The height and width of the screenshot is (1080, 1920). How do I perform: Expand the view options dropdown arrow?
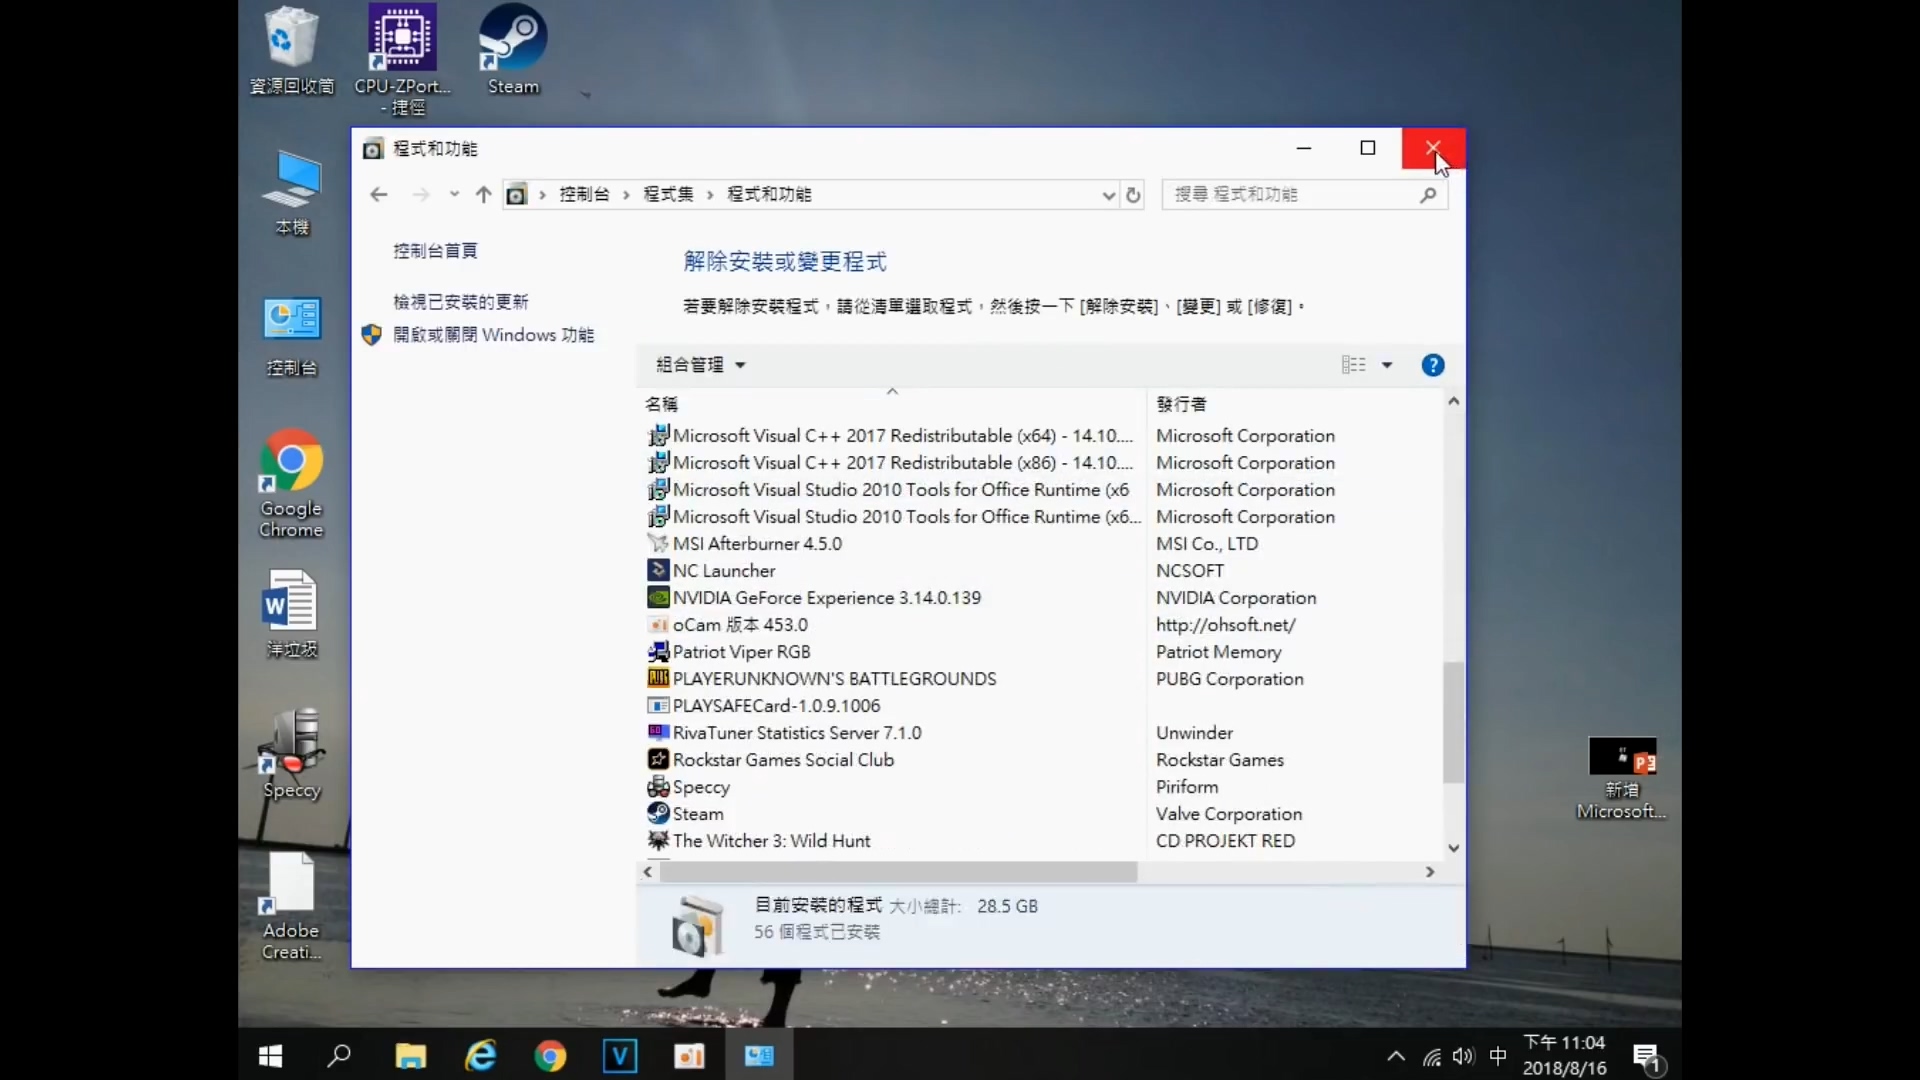(1388, 365)
